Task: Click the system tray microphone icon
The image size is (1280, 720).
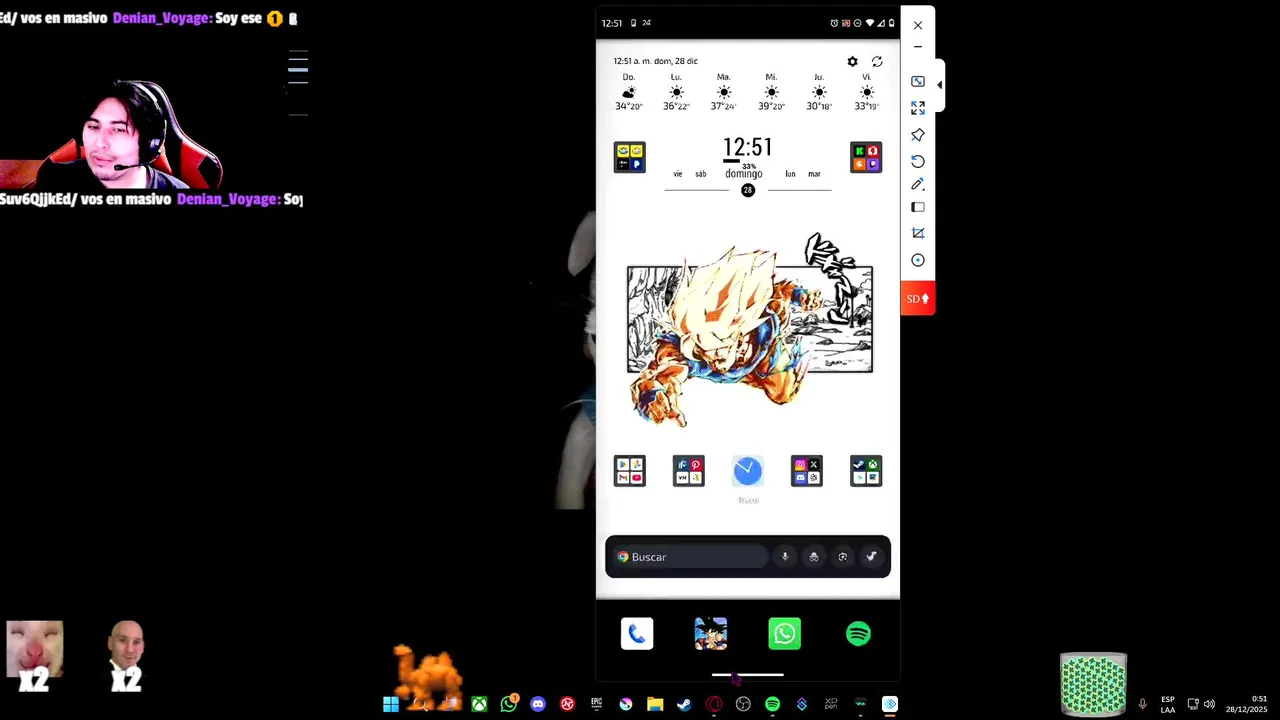Action: pyautogui.click(x=1142, y=704)
